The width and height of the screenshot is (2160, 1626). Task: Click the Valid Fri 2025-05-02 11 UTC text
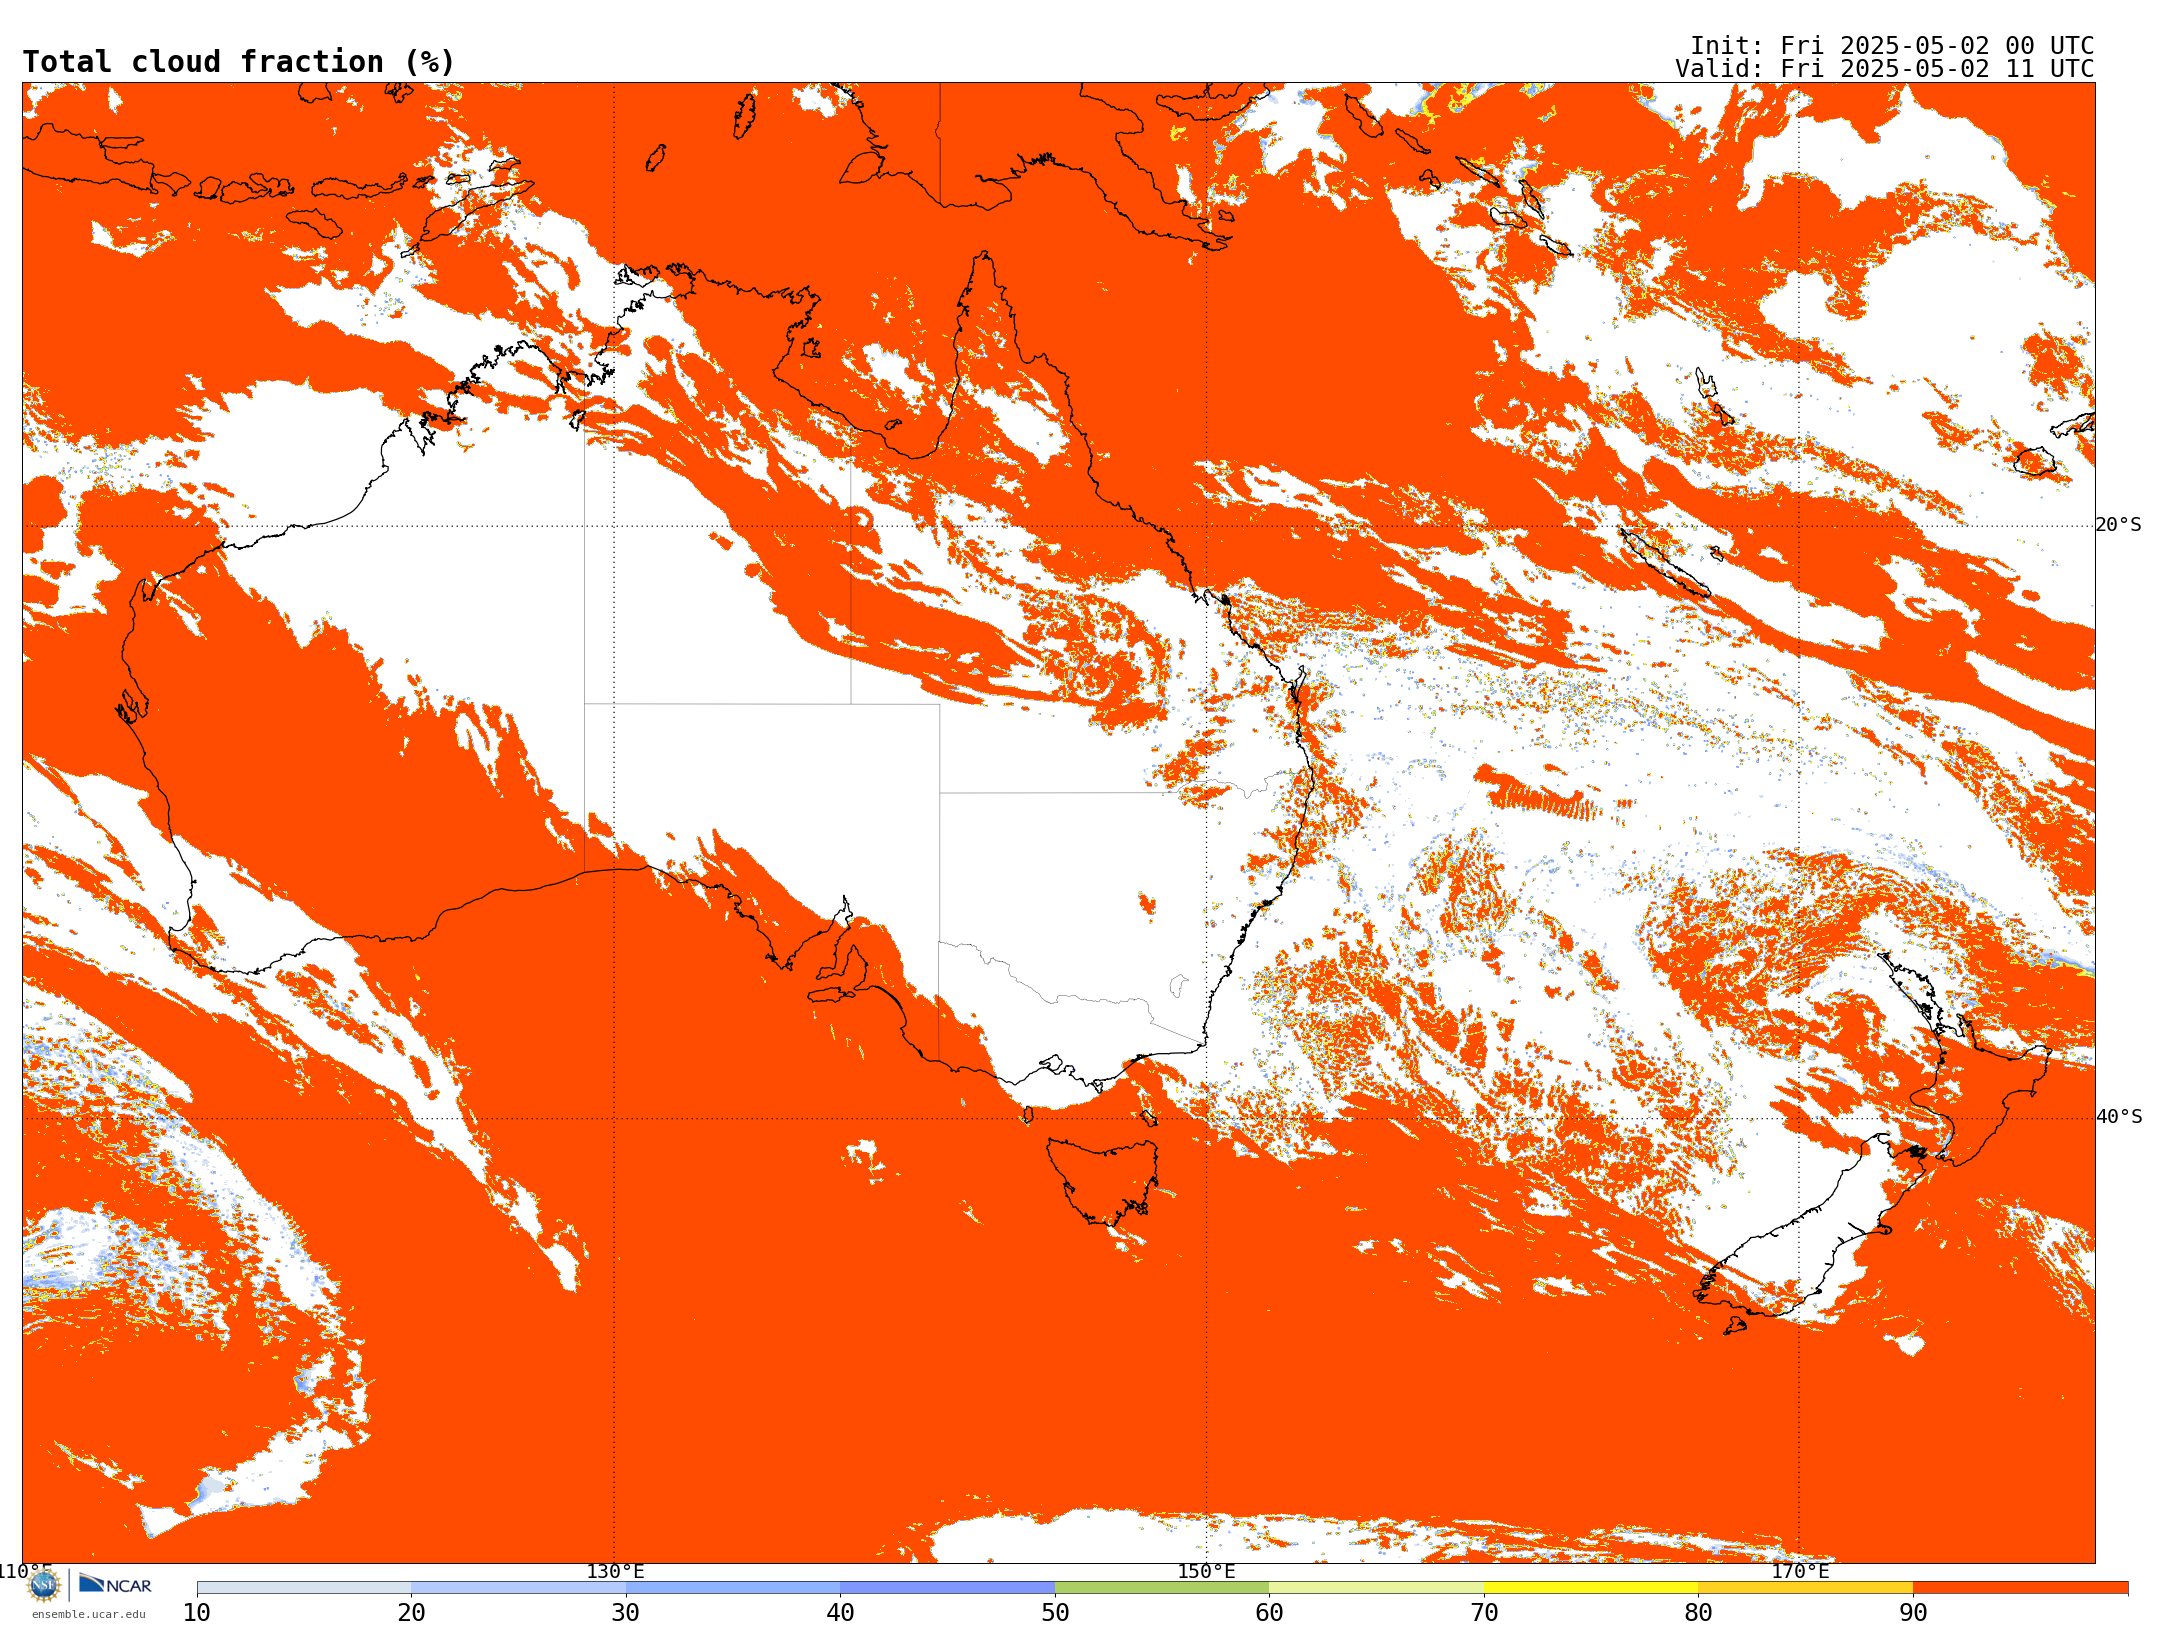pos(1884,69)
